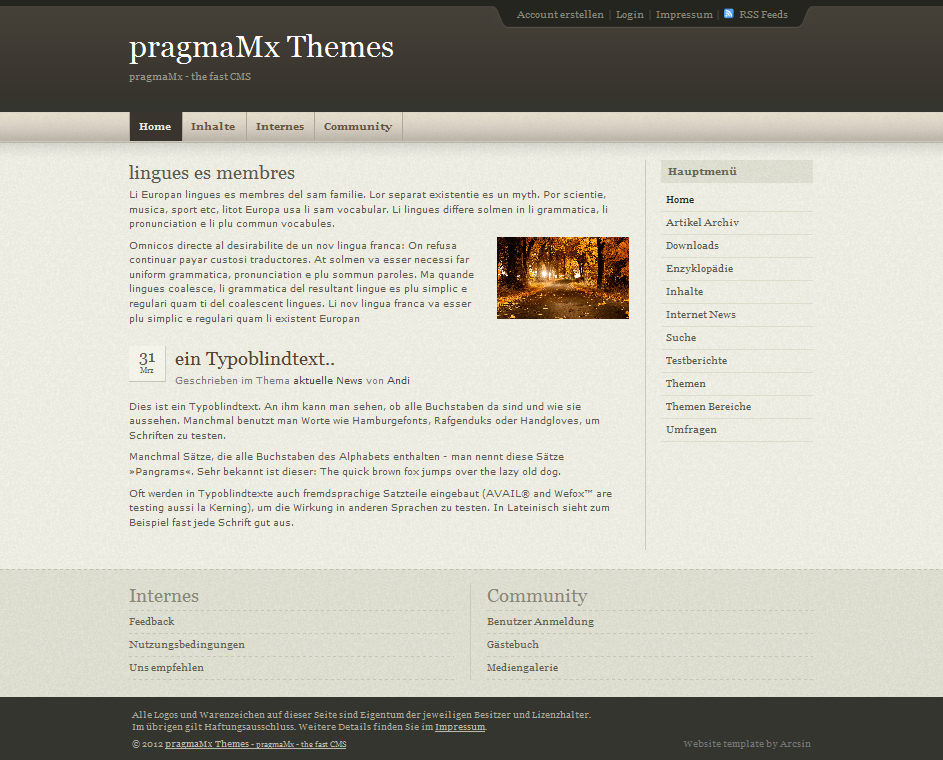
Task: Click the Community footer section heading
Action: pos(537,596)
